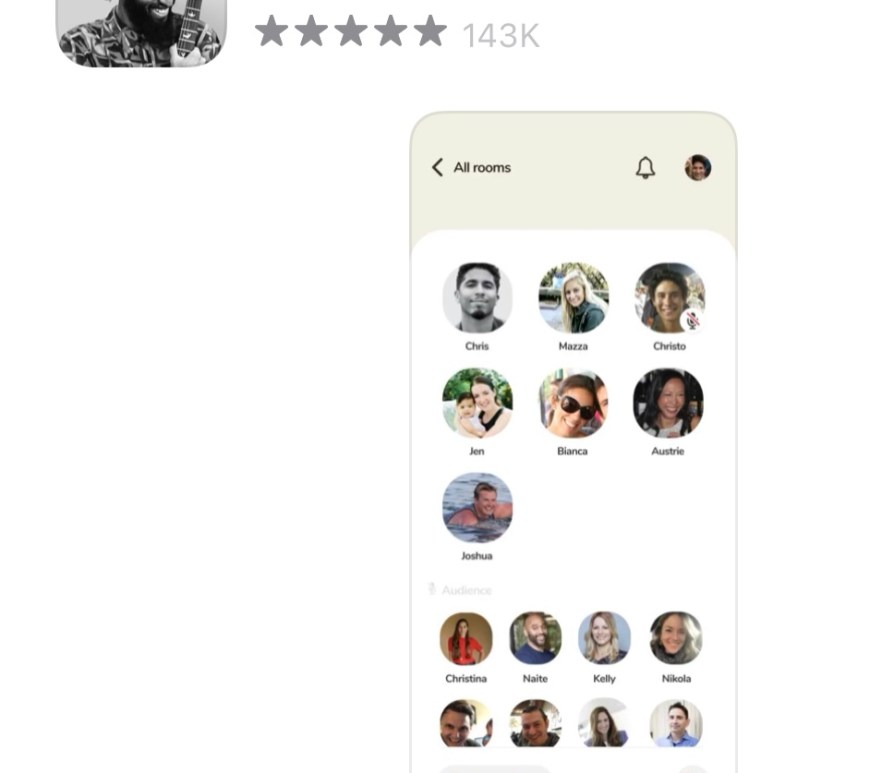Screen dimensions: 870x773
Task: Click the 143K ratings count
Action: click(x=501, y=36)
